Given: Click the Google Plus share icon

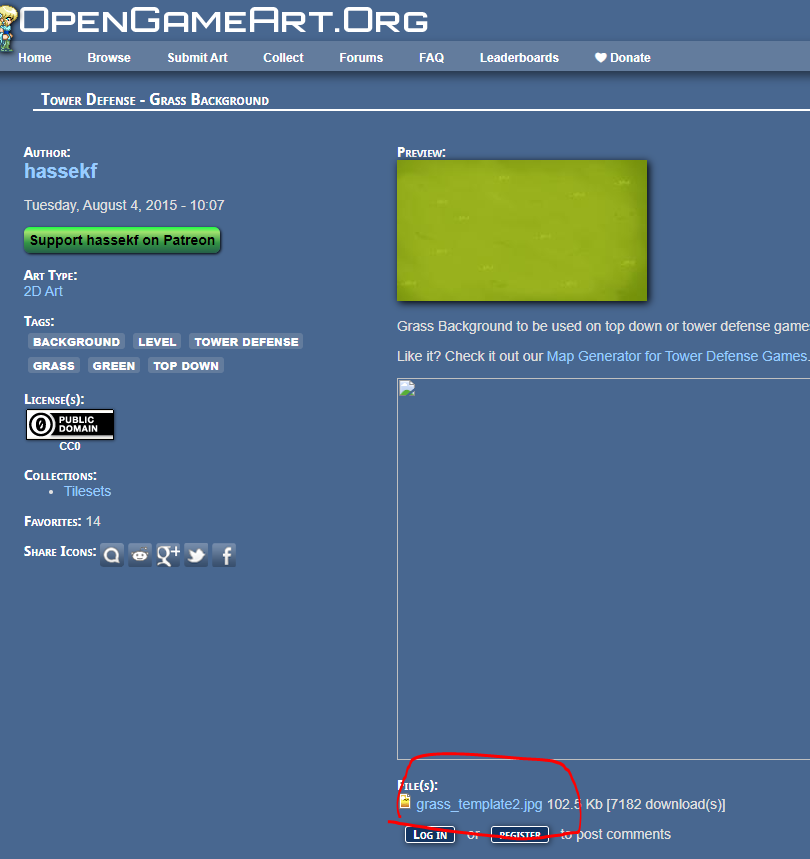Looking at the screenshot, I should [168, 555].
